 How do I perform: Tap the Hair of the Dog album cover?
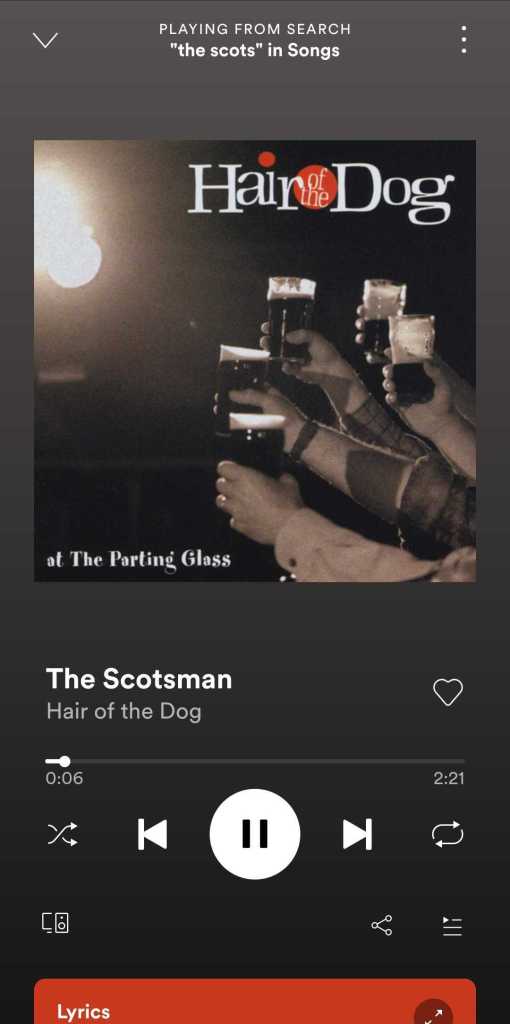point(255,360)
